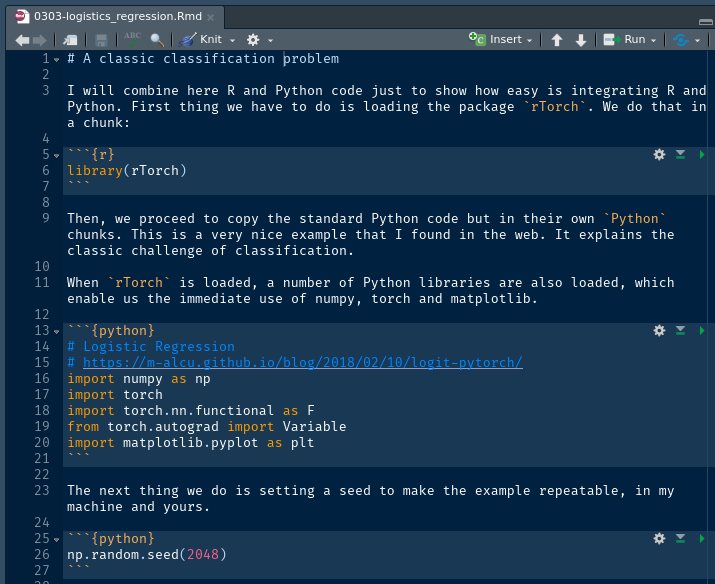Click the spell check ABC icon
The image size is (715, 584).
[x=132, y=39]
